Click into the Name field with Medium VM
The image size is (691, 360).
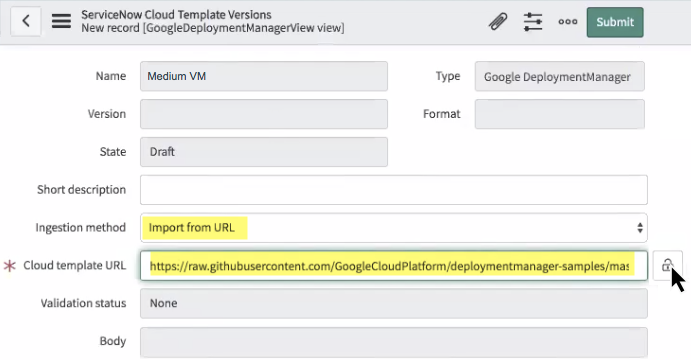(x=264, y=76)
